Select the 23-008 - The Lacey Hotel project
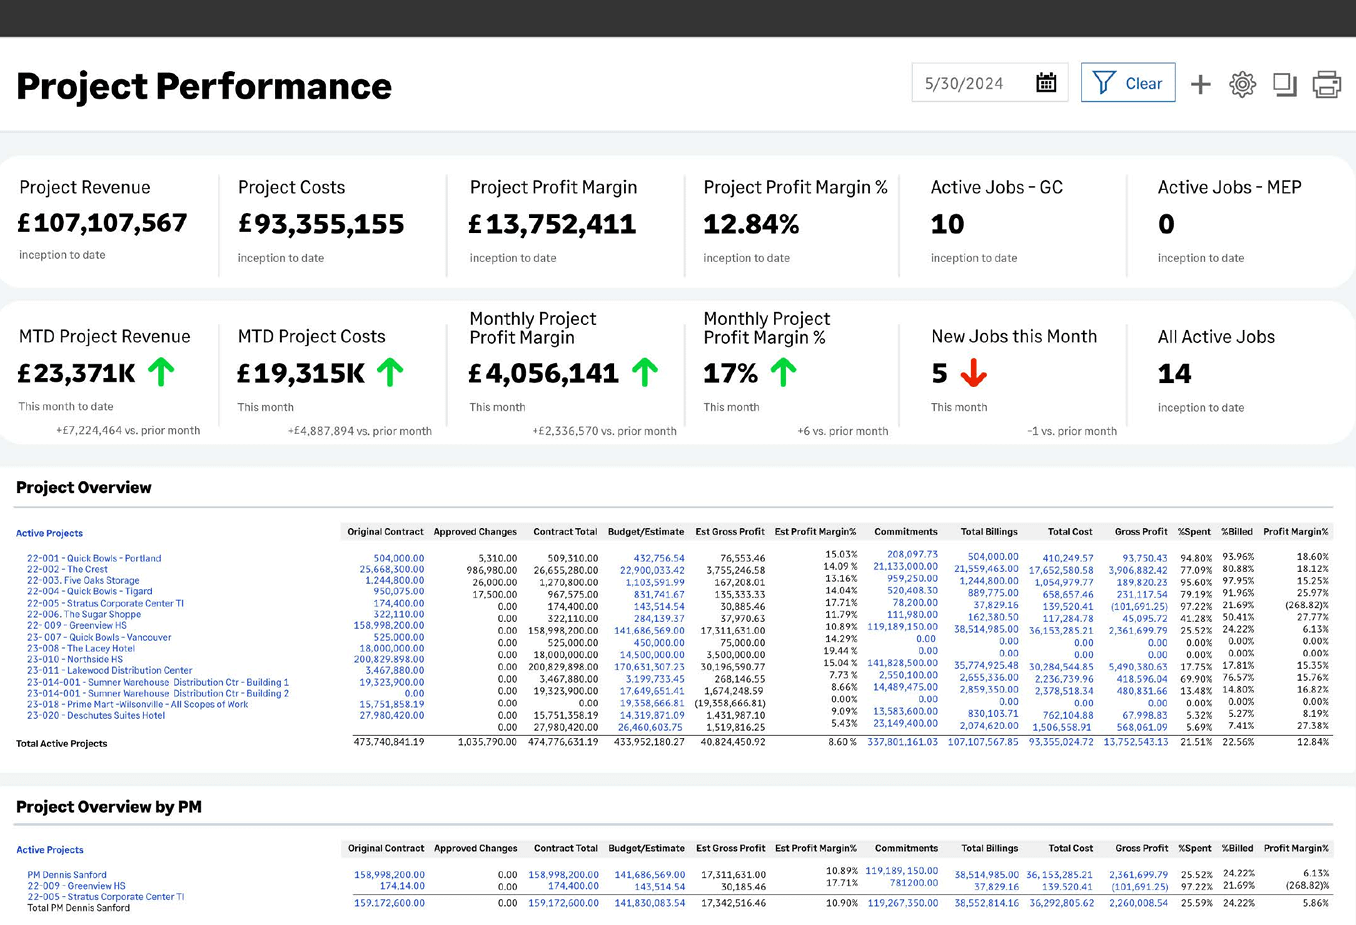The width and height of the screenshot is (1356, 925). click(x=81, y=648)
